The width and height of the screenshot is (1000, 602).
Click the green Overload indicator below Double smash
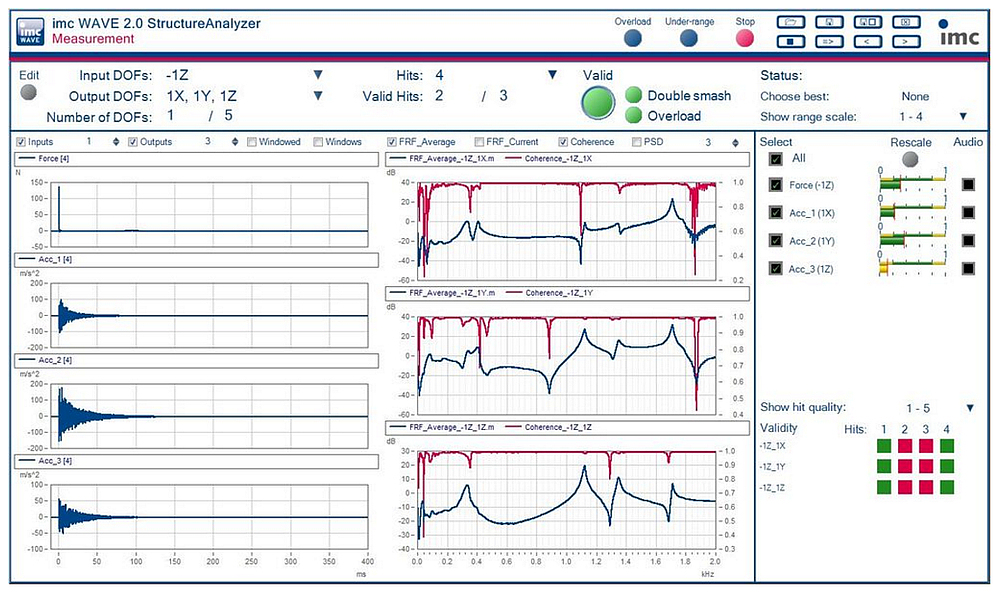pyautogui.click(x=633, y=115)
